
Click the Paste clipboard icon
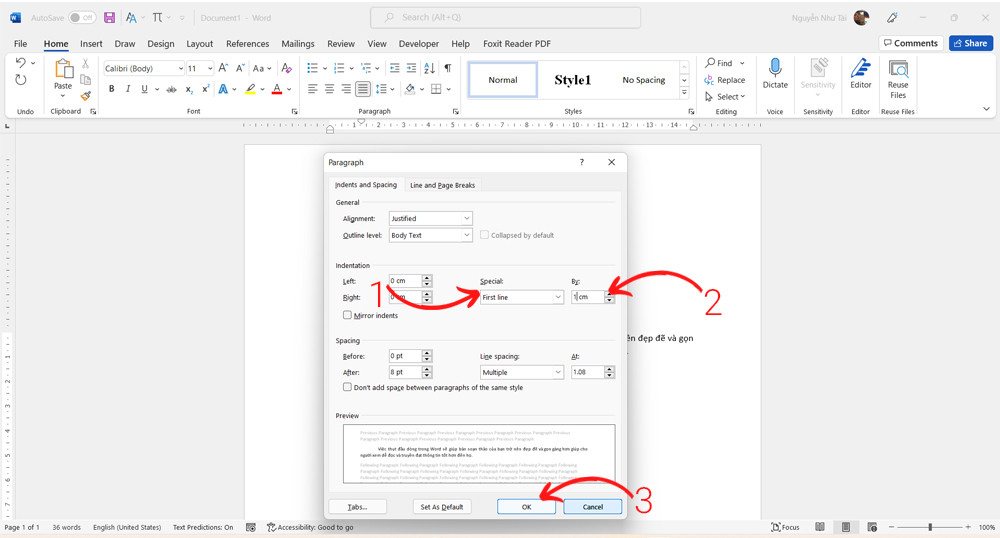point(63,69)
